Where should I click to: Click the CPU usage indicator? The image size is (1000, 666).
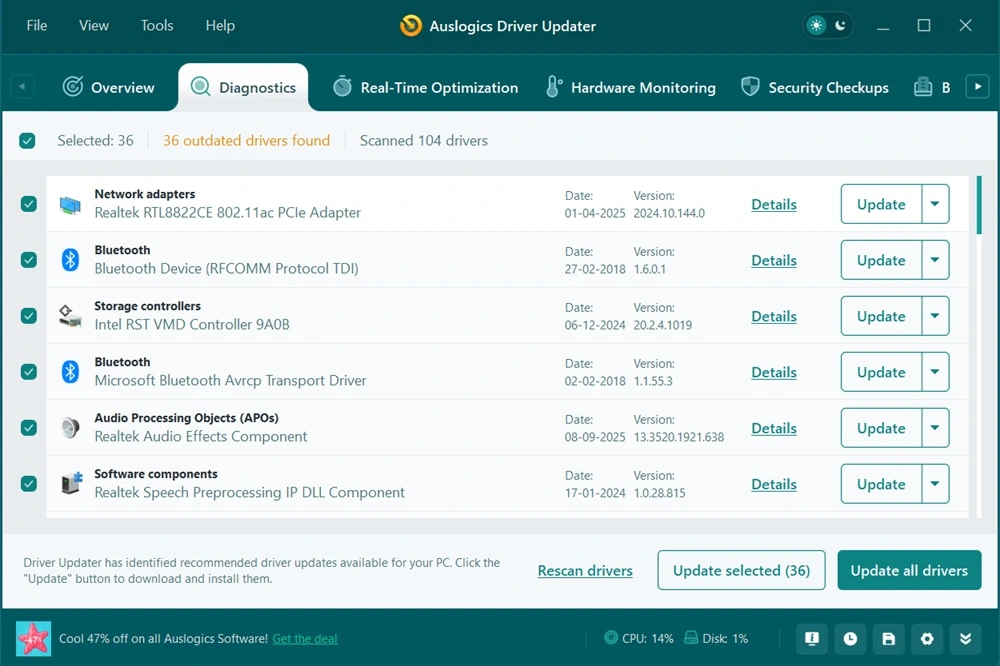[x=638, y=638]
